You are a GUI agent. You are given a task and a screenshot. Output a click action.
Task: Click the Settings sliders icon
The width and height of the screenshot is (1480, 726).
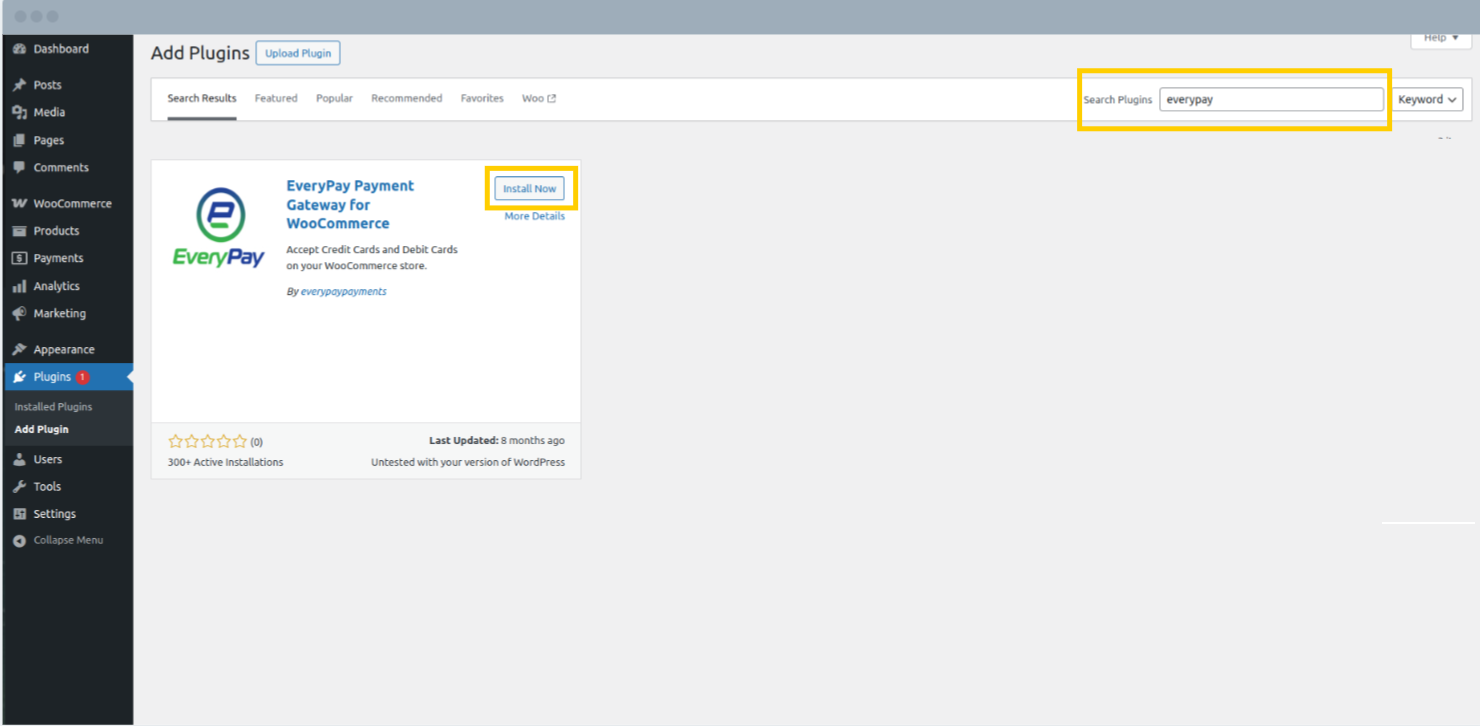tap(19, 514)
